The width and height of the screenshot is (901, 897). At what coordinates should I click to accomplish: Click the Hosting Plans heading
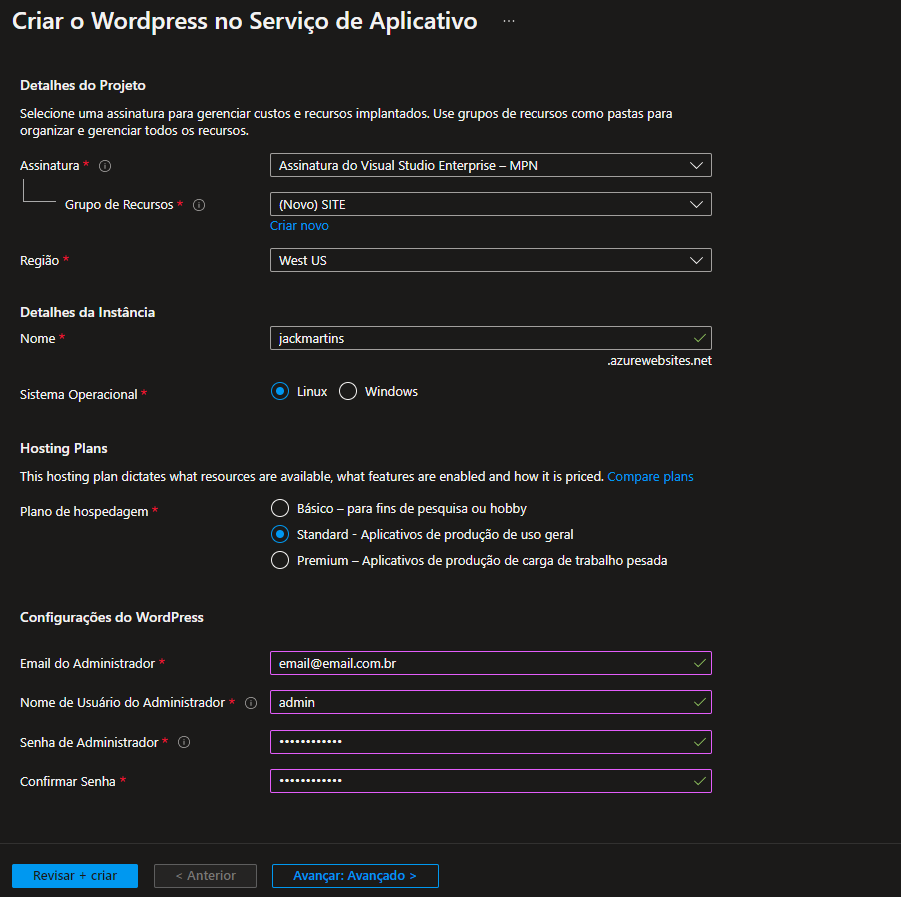point(64,448)
